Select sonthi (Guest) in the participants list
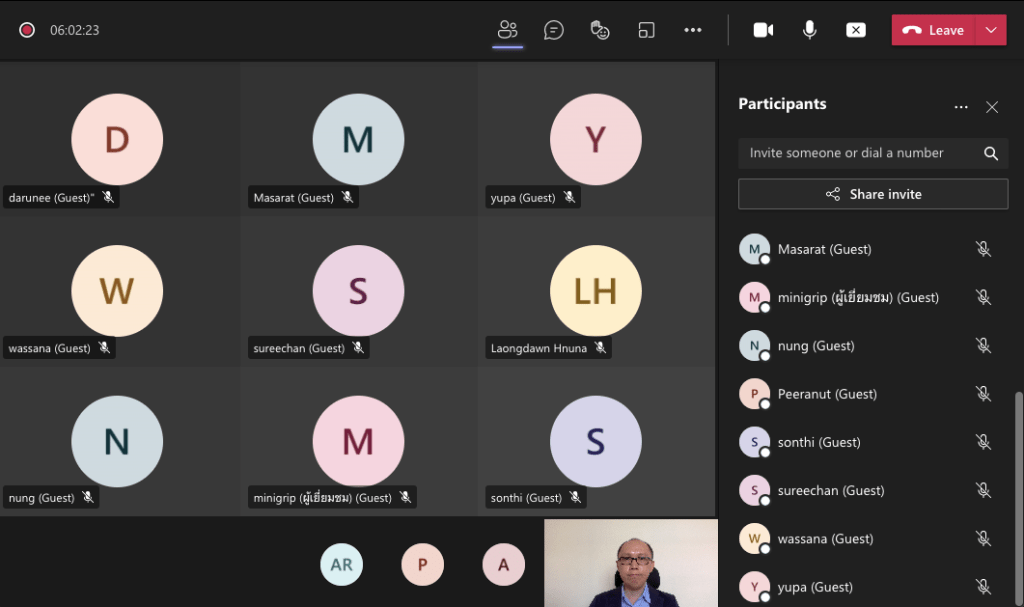This screenshot has height=607, width=1024. tap(819, 442)
